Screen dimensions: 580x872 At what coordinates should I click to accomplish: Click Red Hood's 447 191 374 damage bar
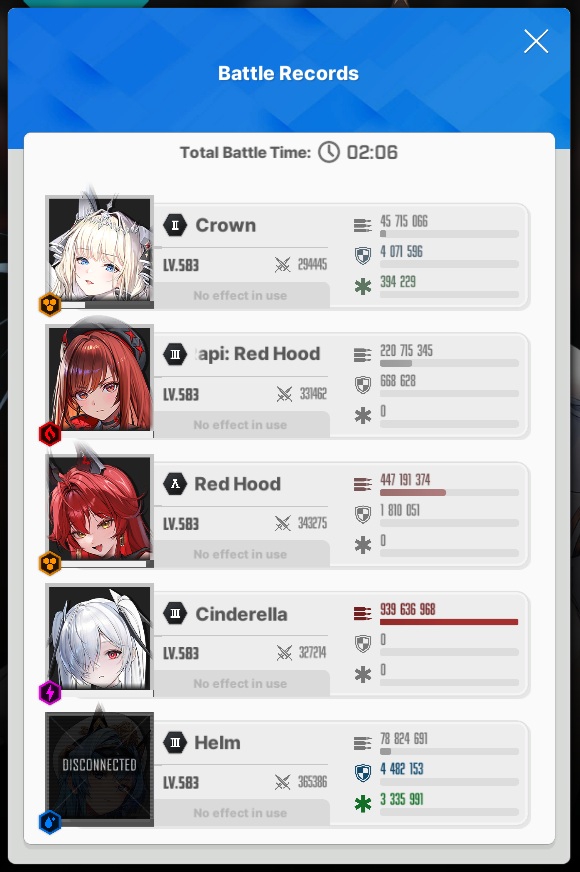[x=449, y=493]
